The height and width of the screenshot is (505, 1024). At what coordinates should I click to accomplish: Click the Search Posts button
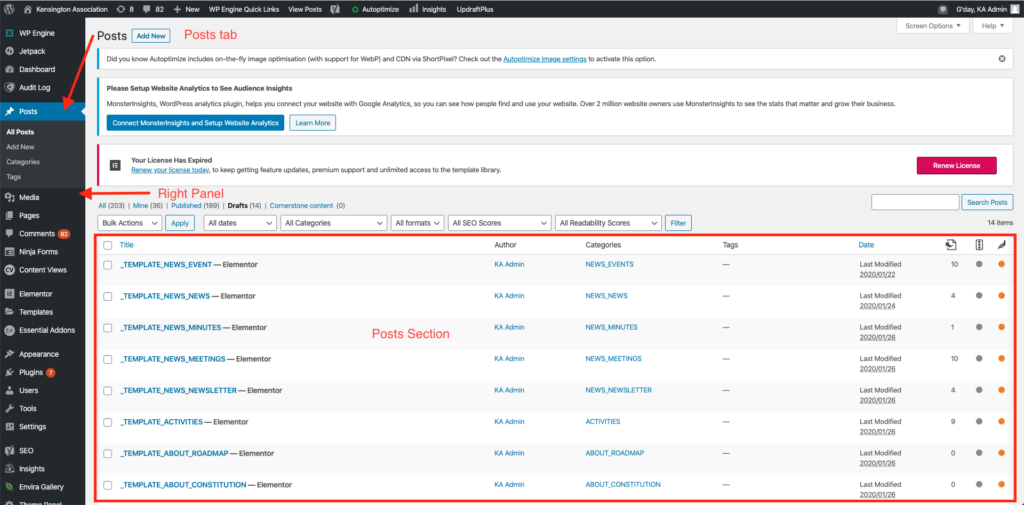pyautogui.click(x=987, y=203)
